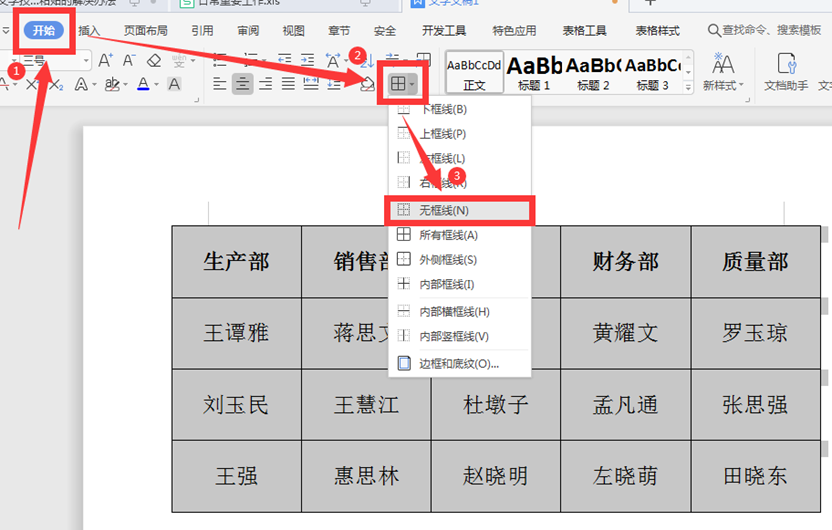This screenshot has width=832, height=530.
Task: Choose Inside Borders (内部框线) option
Action: tap(460, 284)
